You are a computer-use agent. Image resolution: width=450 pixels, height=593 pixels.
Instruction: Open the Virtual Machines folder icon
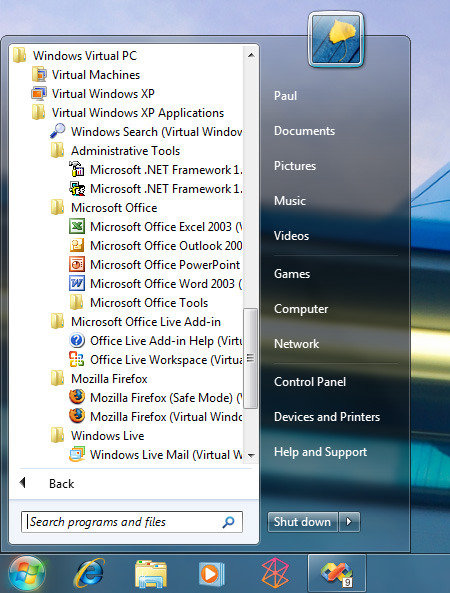tap(39, 75)
